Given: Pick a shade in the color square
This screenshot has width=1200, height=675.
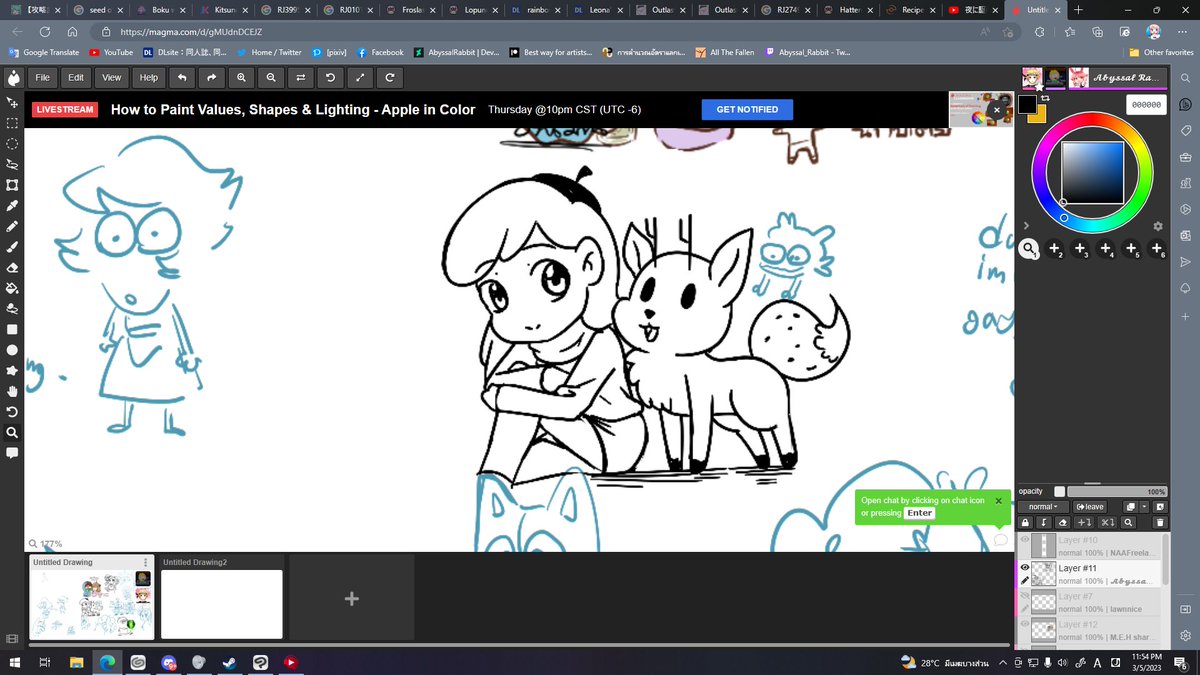Looking at the screenshot, I should coord(1092,172).
